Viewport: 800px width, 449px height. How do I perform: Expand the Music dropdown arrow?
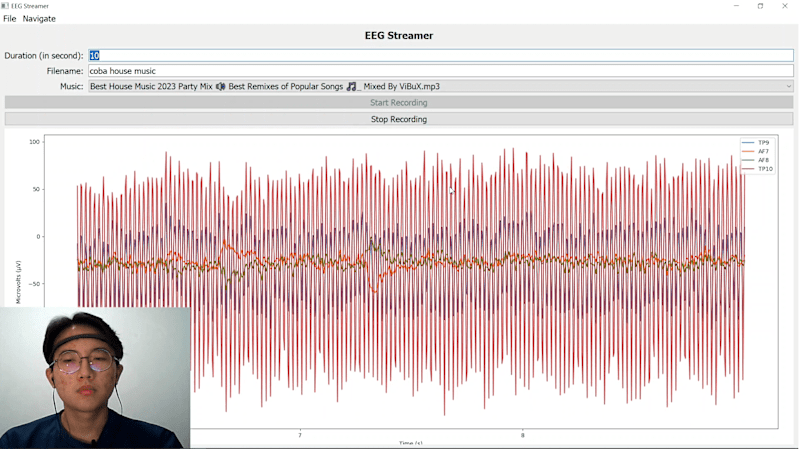(788, 86)
